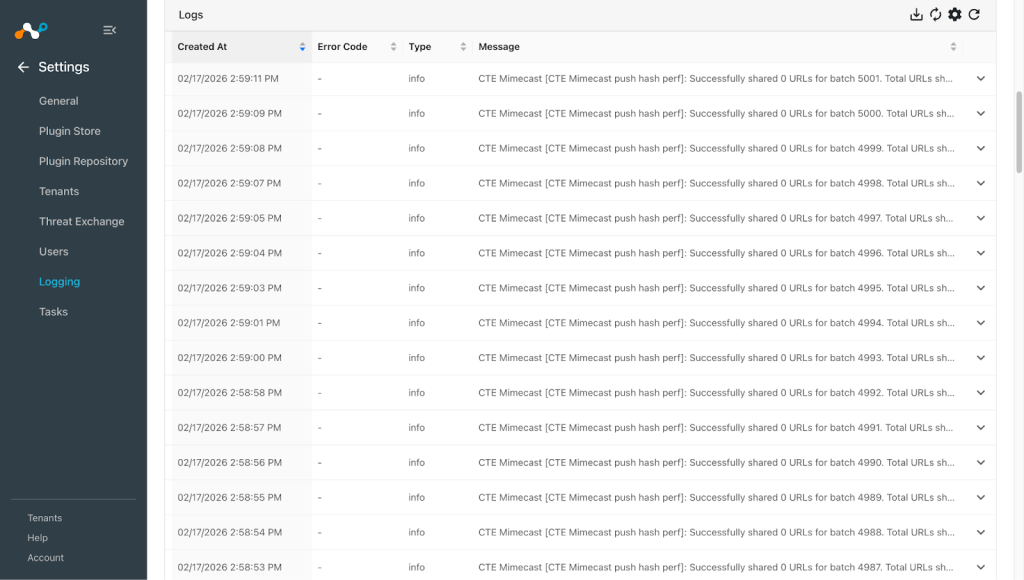Expand the log row for batch 4994
Screen dimensions: 1024x580
(980, 323)
